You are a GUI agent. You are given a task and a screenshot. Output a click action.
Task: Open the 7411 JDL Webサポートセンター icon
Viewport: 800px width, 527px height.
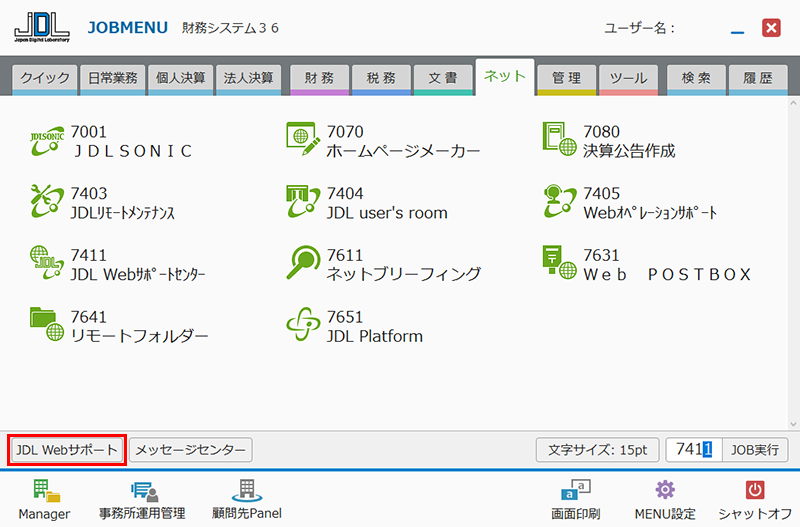coord(47,263)
